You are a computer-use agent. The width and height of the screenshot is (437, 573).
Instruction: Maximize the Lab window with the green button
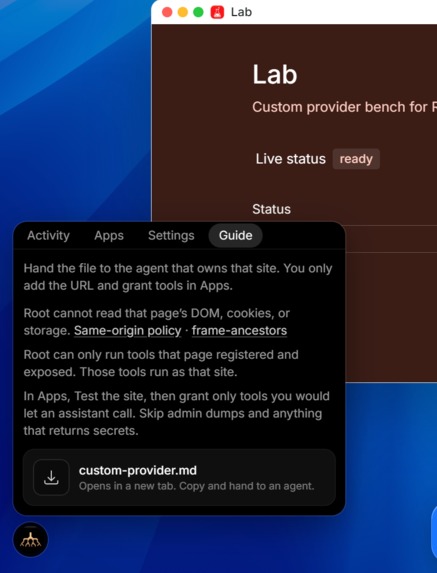[x=198, y=12]
